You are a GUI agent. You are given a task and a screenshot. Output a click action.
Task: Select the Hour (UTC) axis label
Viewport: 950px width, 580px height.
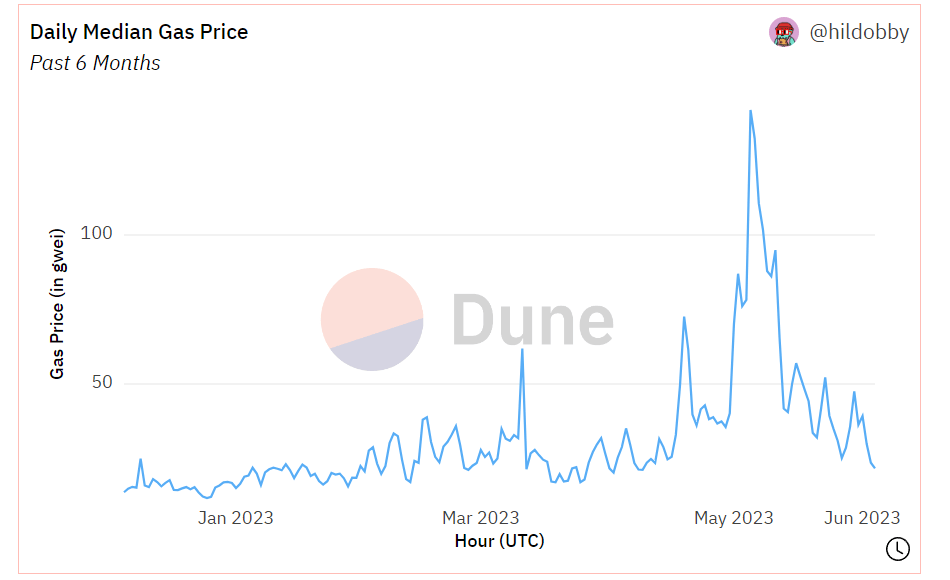(x=499, y=541)
